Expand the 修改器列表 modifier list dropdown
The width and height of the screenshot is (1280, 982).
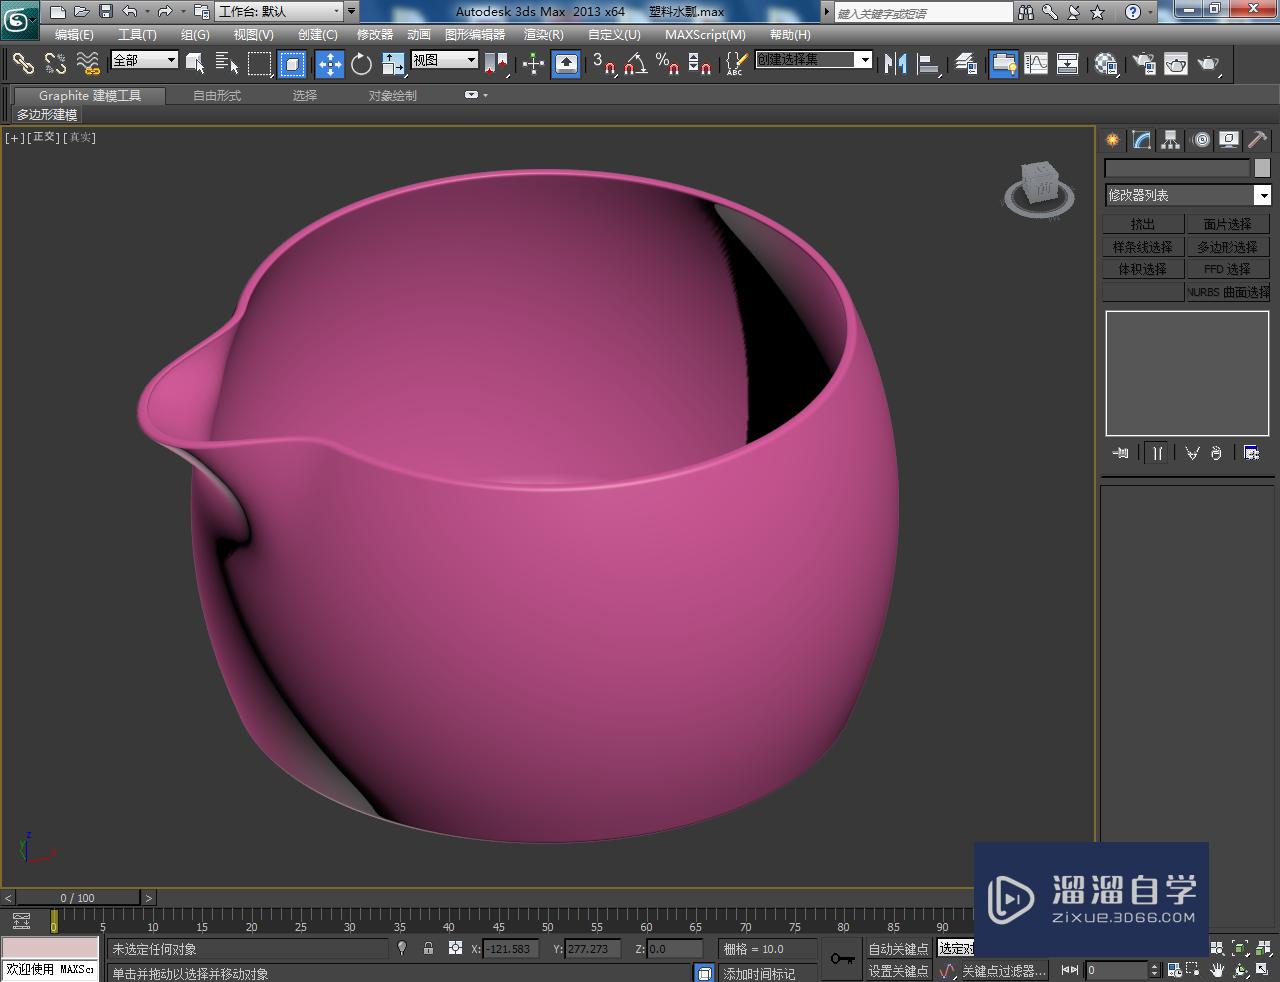(1187, 195)
